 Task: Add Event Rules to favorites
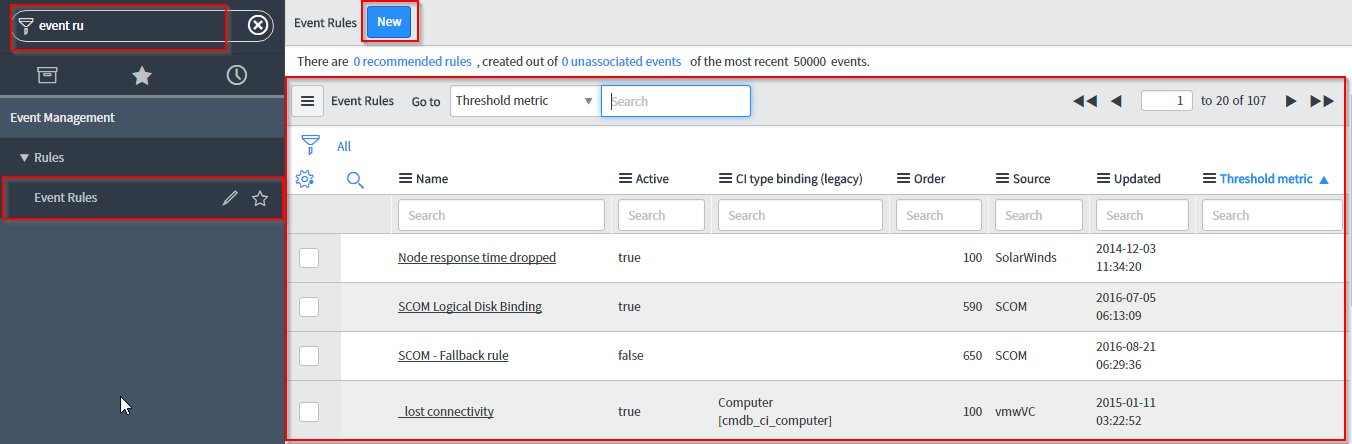[x=260, y=198]
